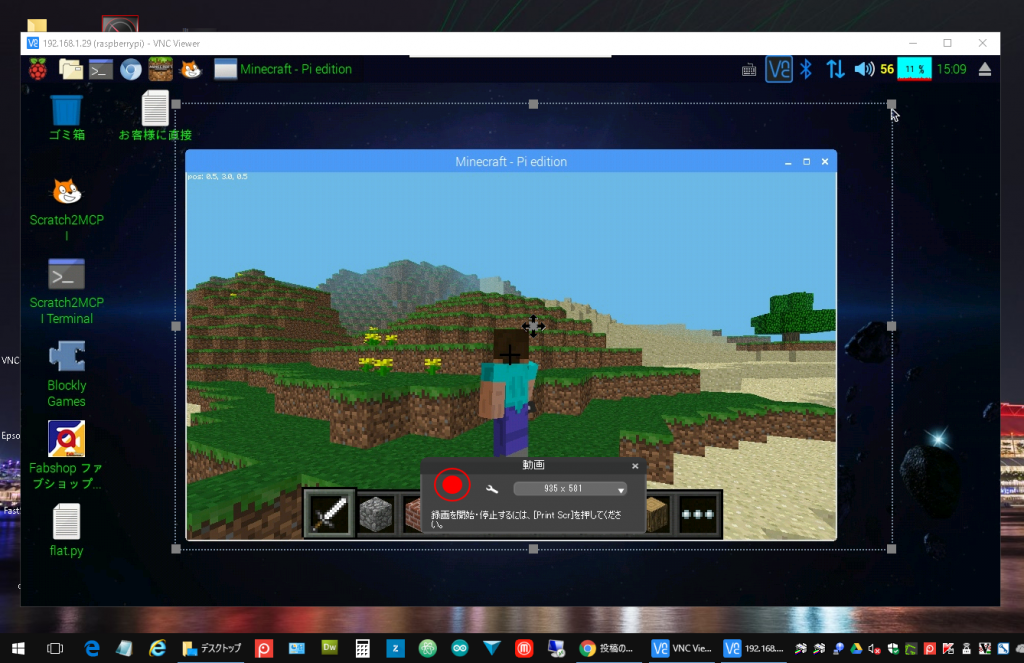Open the calculator from the Windows taskbar
Viewport: 1024px width, 663px height.
362,648
